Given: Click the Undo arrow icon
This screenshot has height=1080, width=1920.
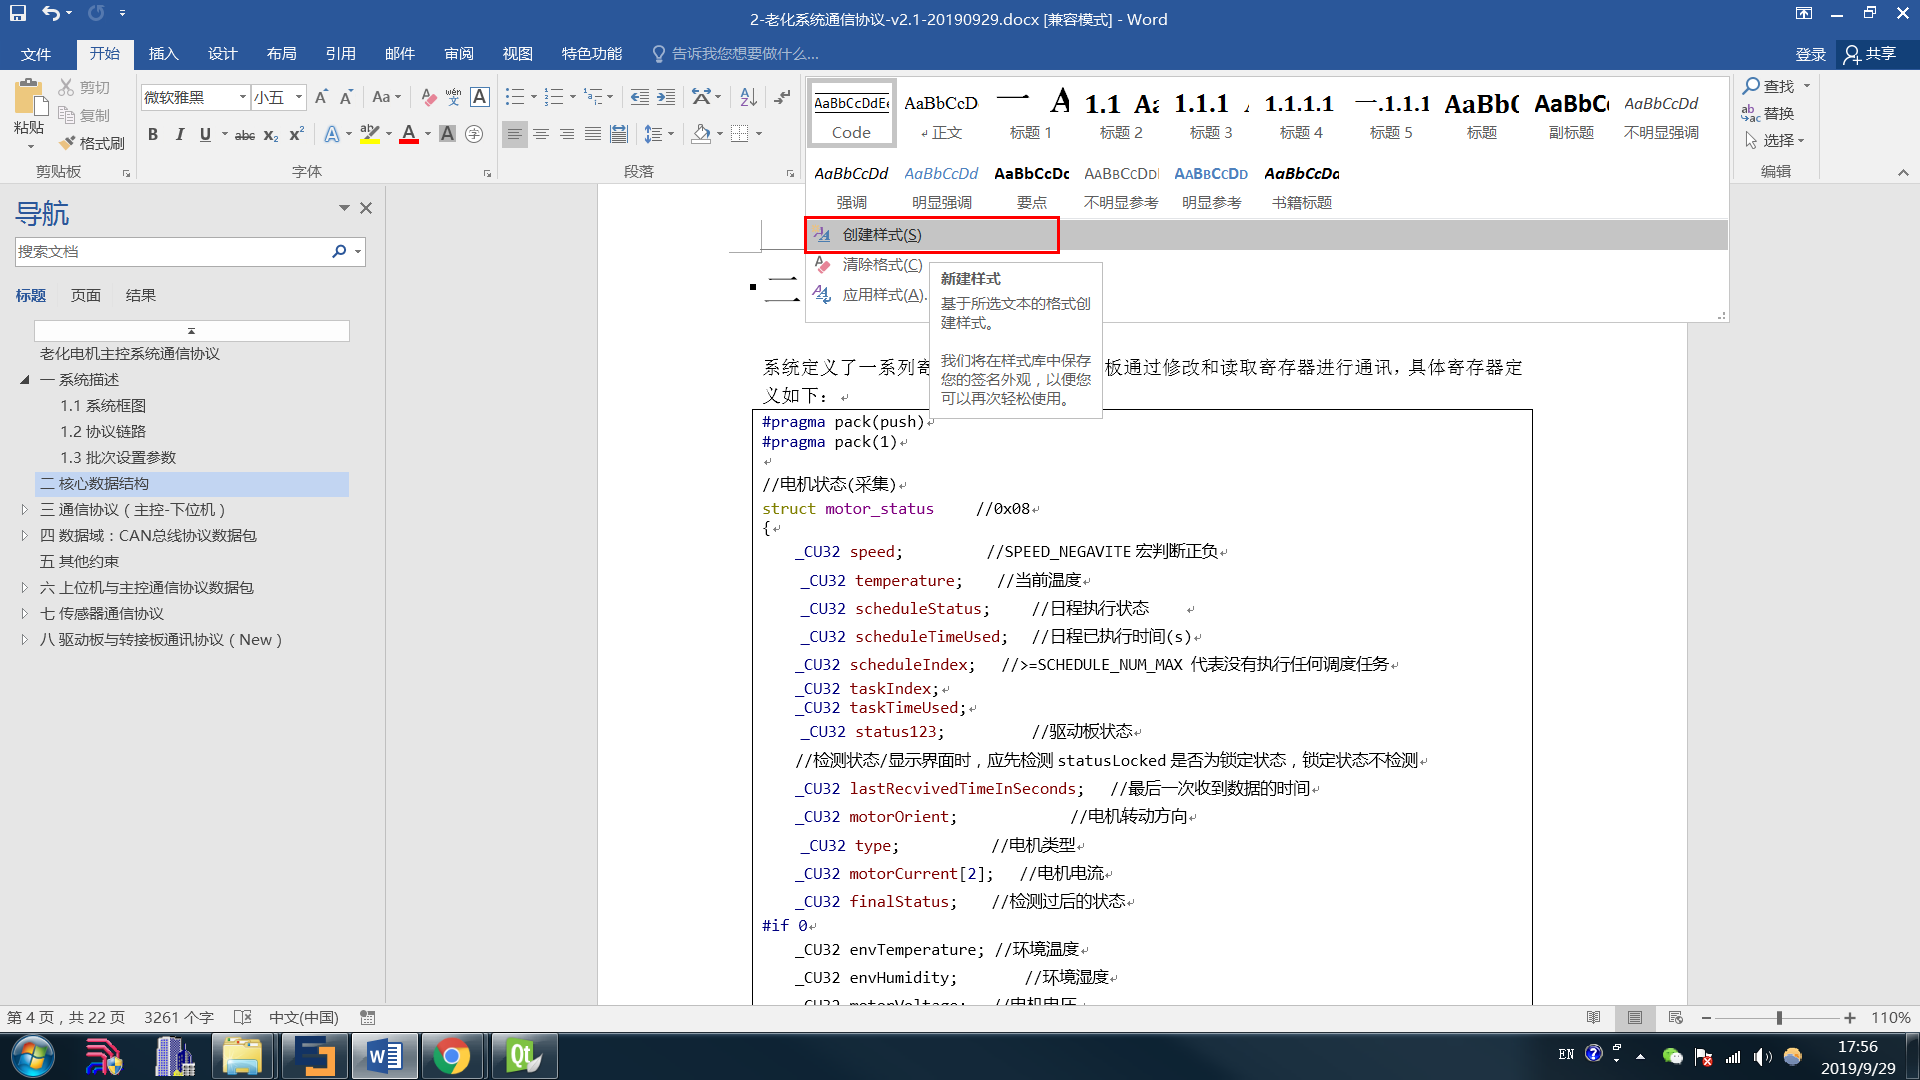Looking at the screenshot, I should [x=50, y=14].
